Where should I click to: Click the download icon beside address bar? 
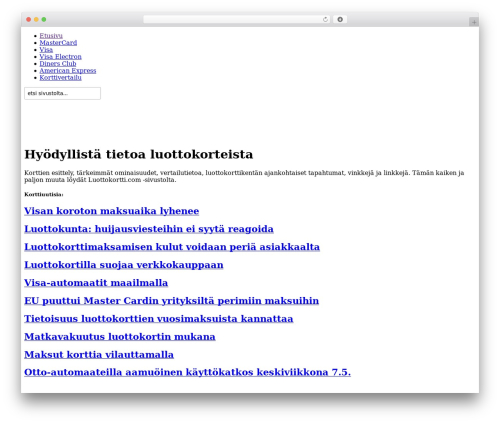340,20
